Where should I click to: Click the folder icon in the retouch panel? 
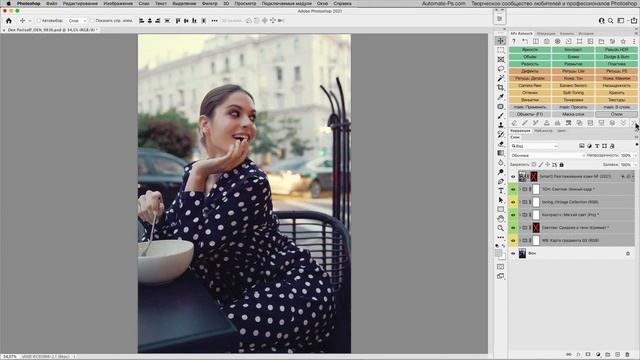click(601, 41)
